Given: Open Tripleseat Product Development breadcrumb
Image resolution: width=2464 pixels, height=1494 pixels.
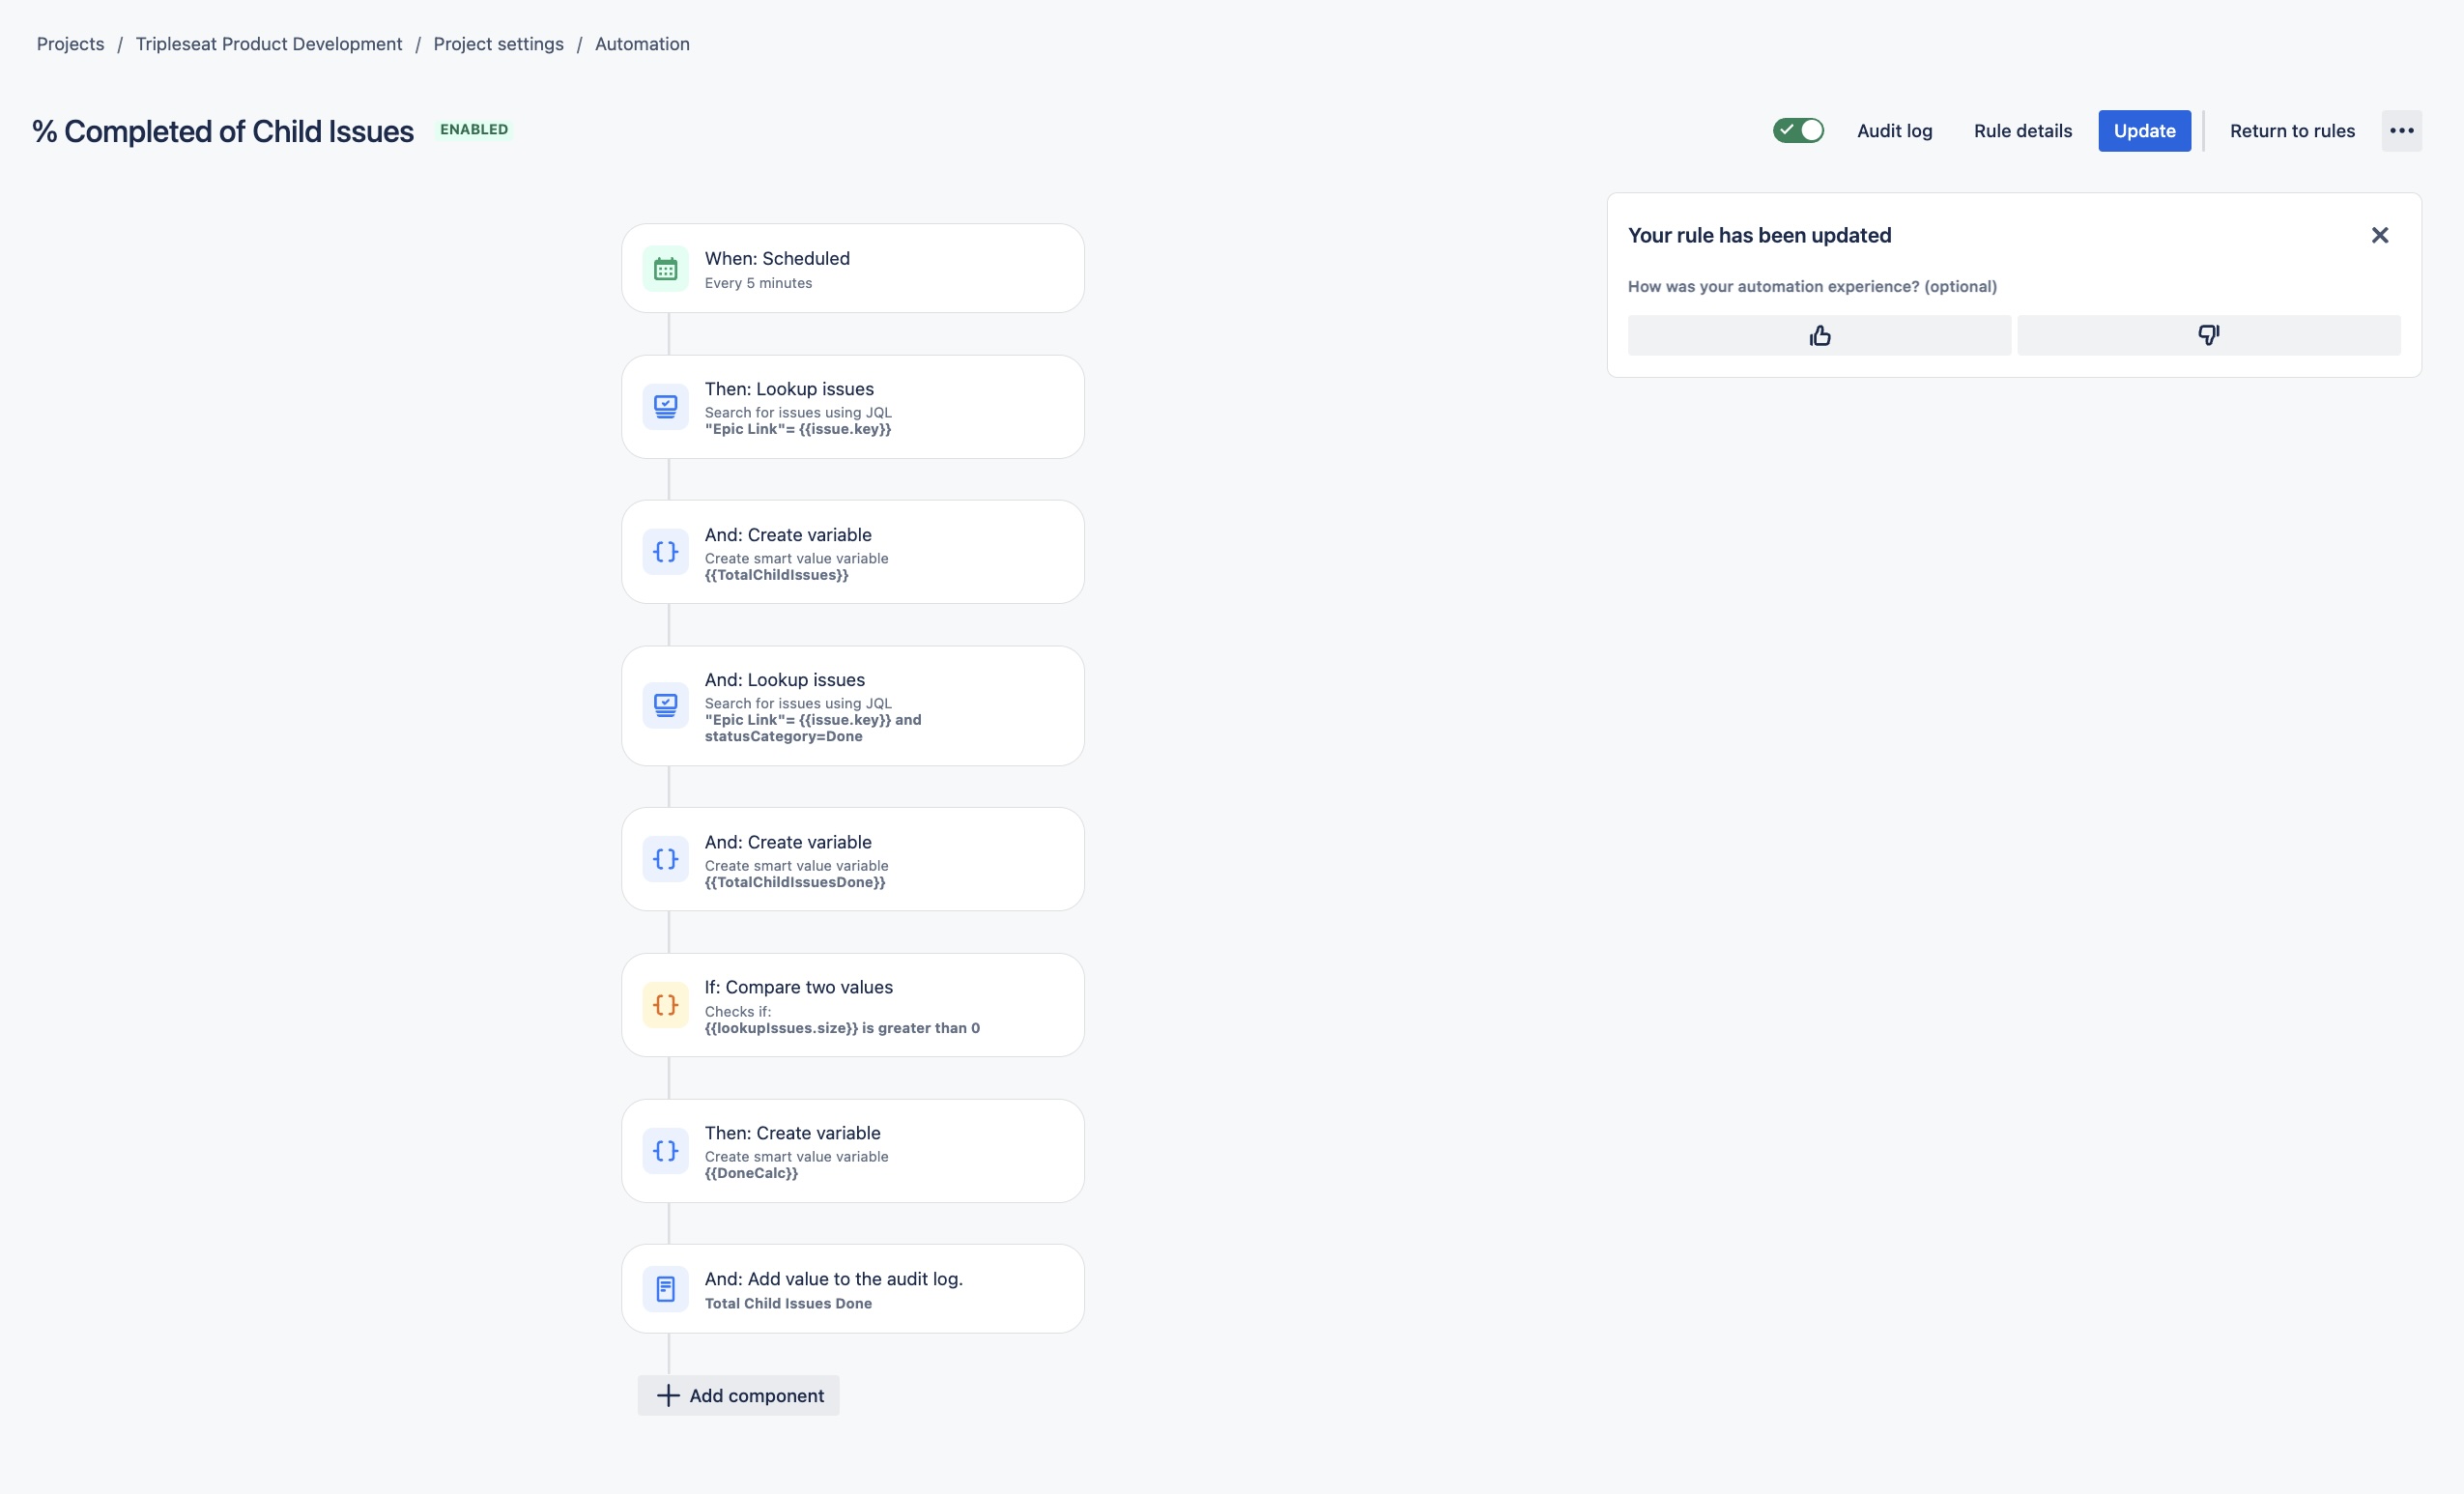Looking at the screenshot, I should coord(269,44).
